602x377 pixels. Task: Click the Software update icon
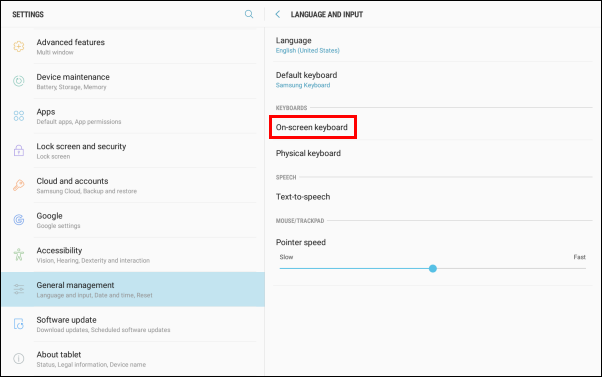click(18, 324)
